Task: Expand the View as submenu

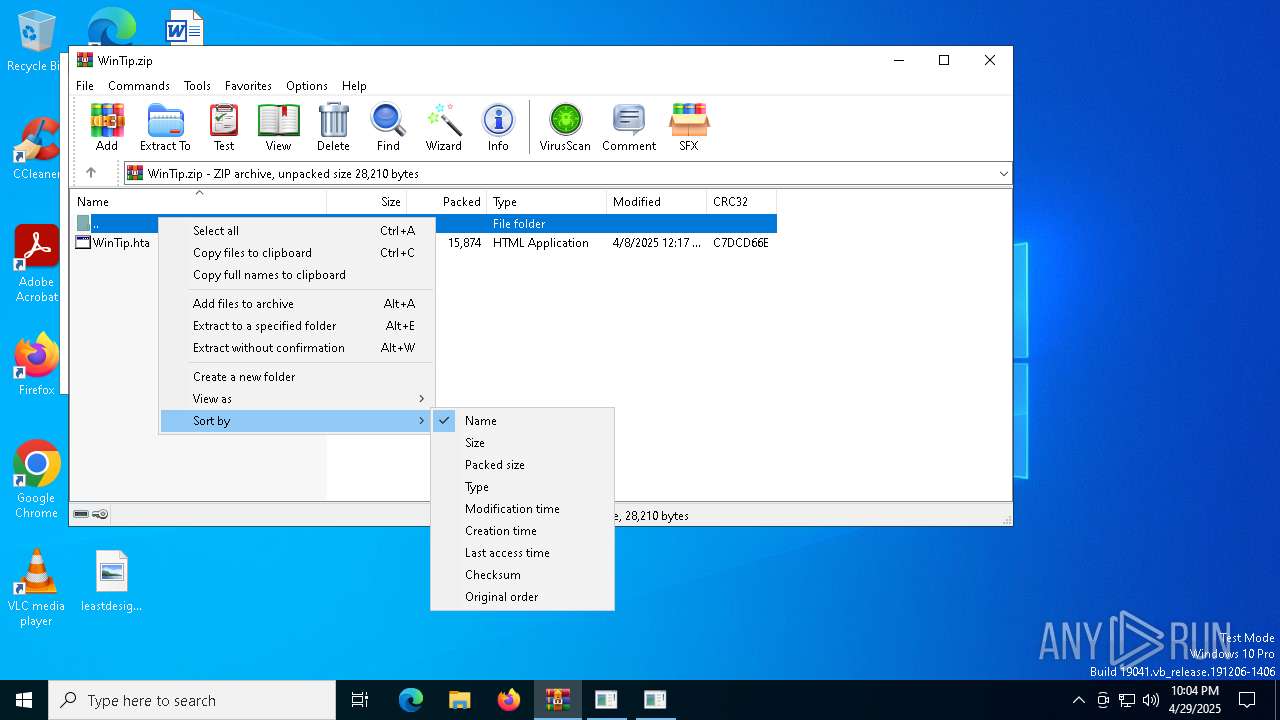Action: click(x=297, y=399)
